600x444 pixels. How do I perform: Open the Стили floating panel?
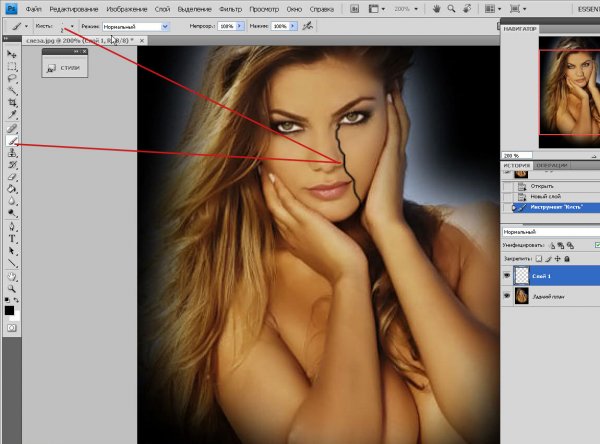coord(65,68)
